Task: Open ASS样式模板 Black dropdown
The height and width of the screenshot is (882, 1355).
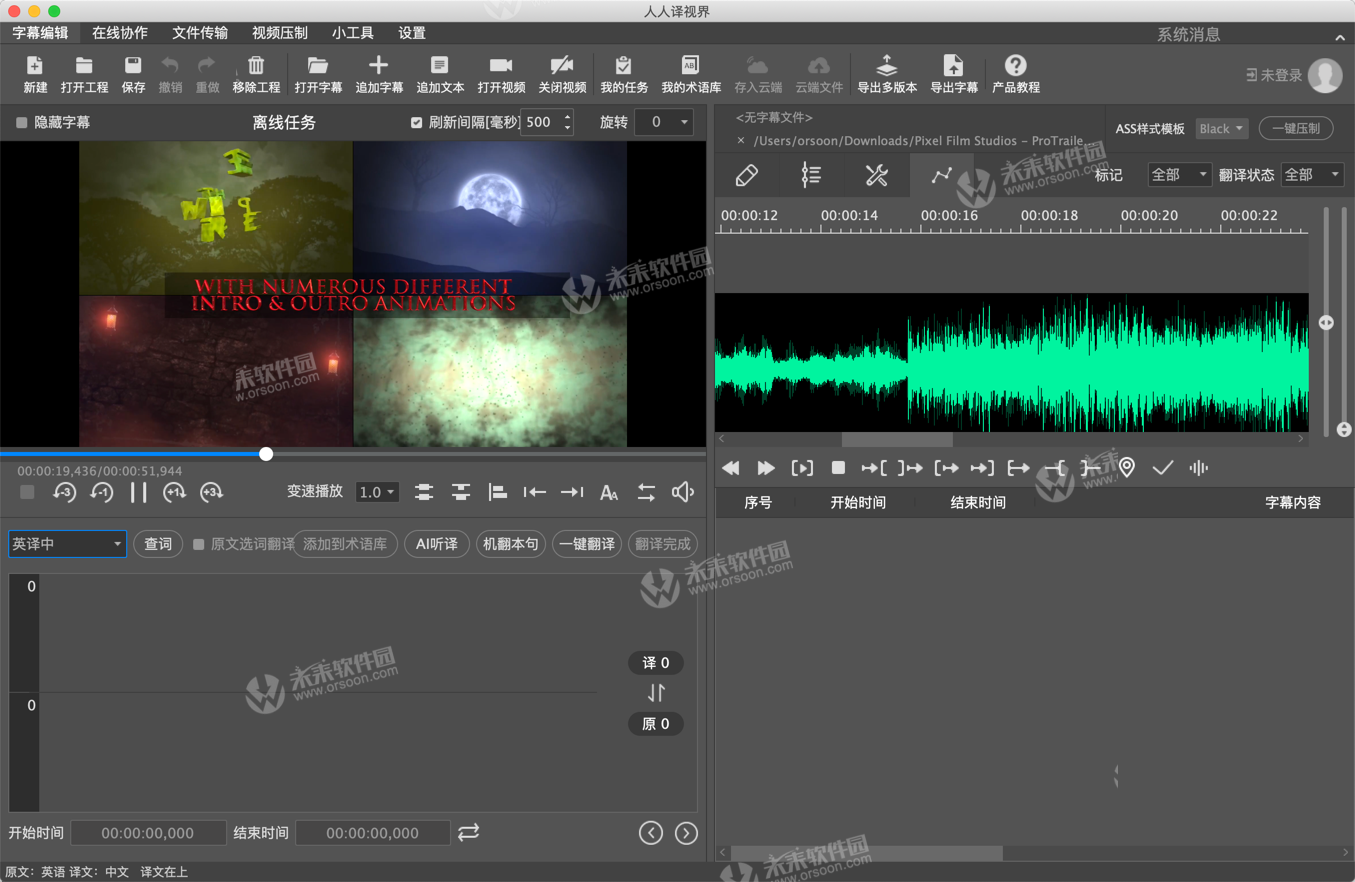Action: point(1222,128)
